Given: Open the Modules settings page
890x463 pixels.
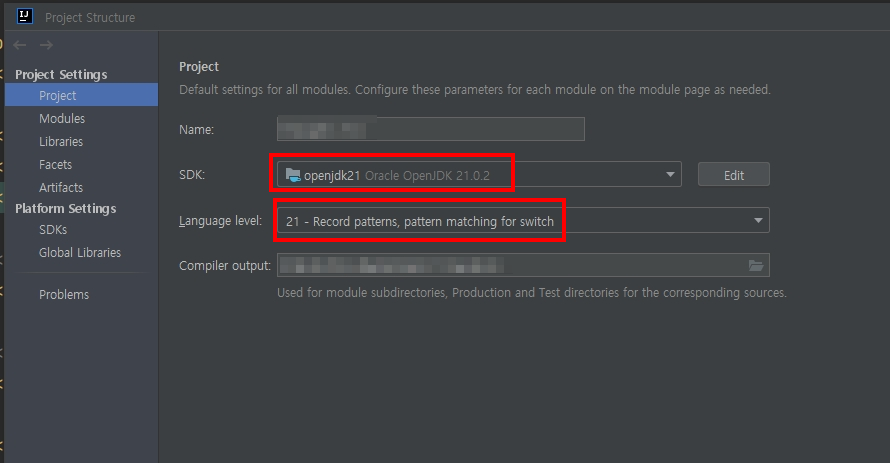Looking at the screenshot, I should pyautogui.click(x=62, y=119).
